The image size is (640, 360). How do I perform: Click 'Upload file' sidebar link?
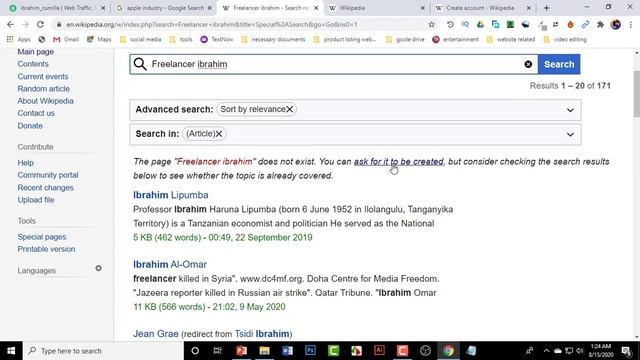(36, 200)
